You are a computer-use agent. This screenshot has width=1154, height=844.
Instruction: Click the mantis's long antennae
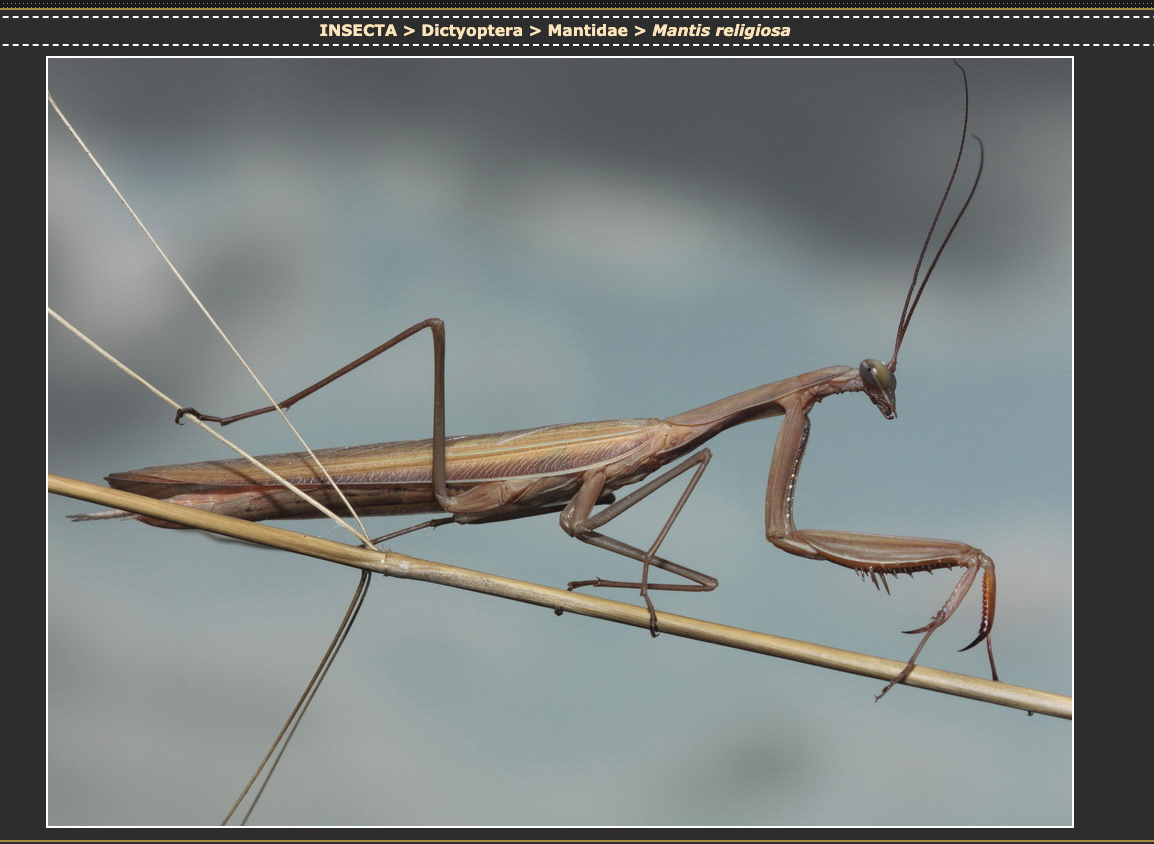pos(935,230)
